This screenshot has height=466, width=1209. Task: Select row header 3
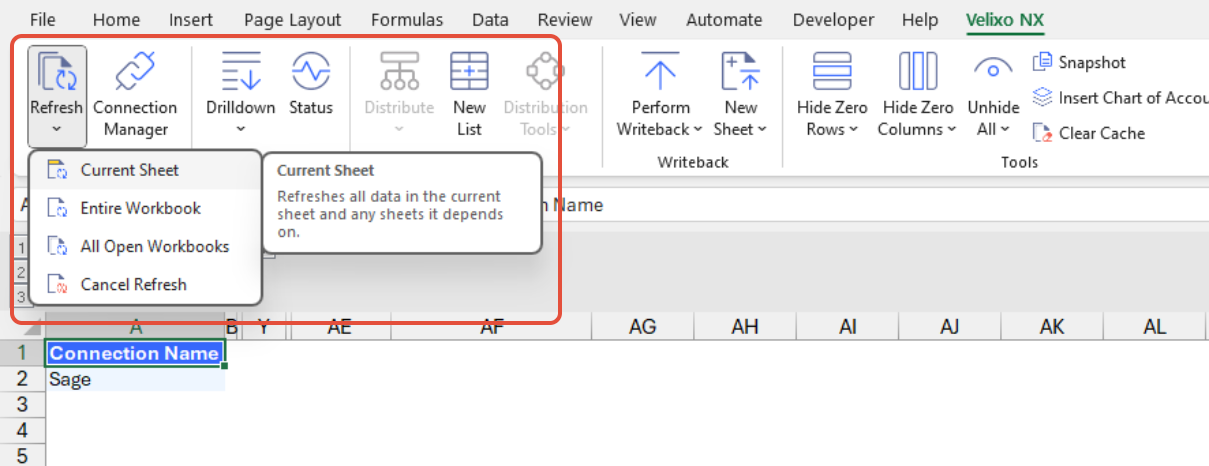(23, 405)
